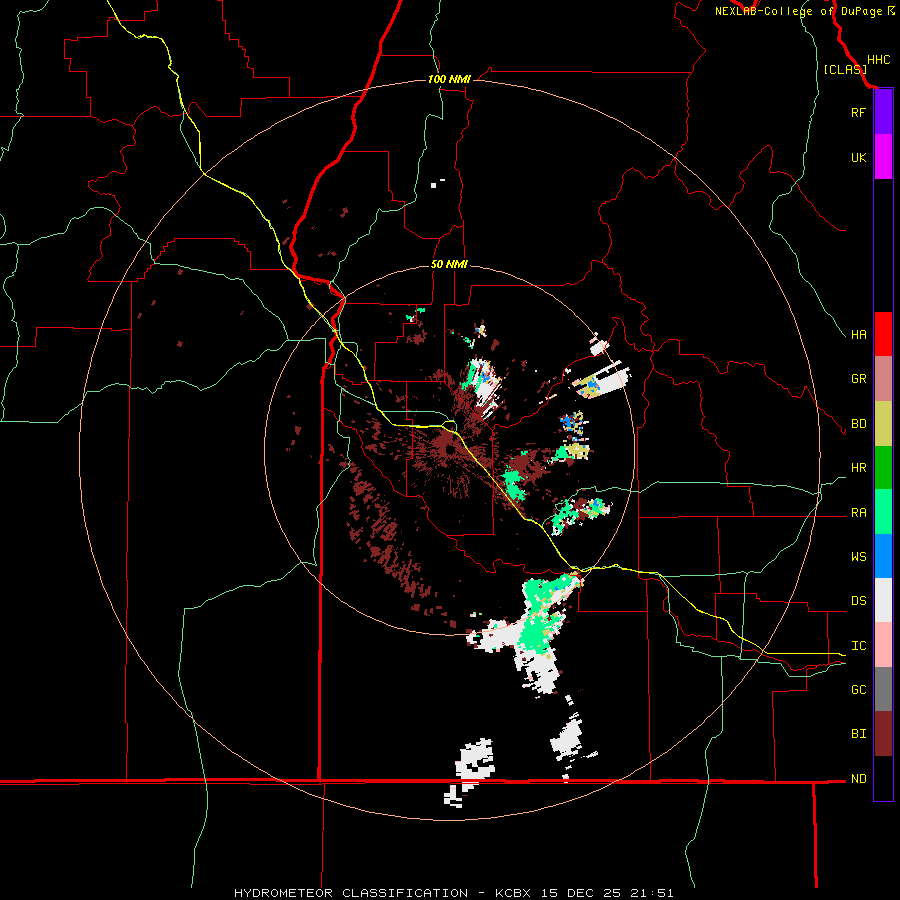The height and width of the screenshot is (900, 900).
Task: Click the RA light green swatch
Action: 883,512
